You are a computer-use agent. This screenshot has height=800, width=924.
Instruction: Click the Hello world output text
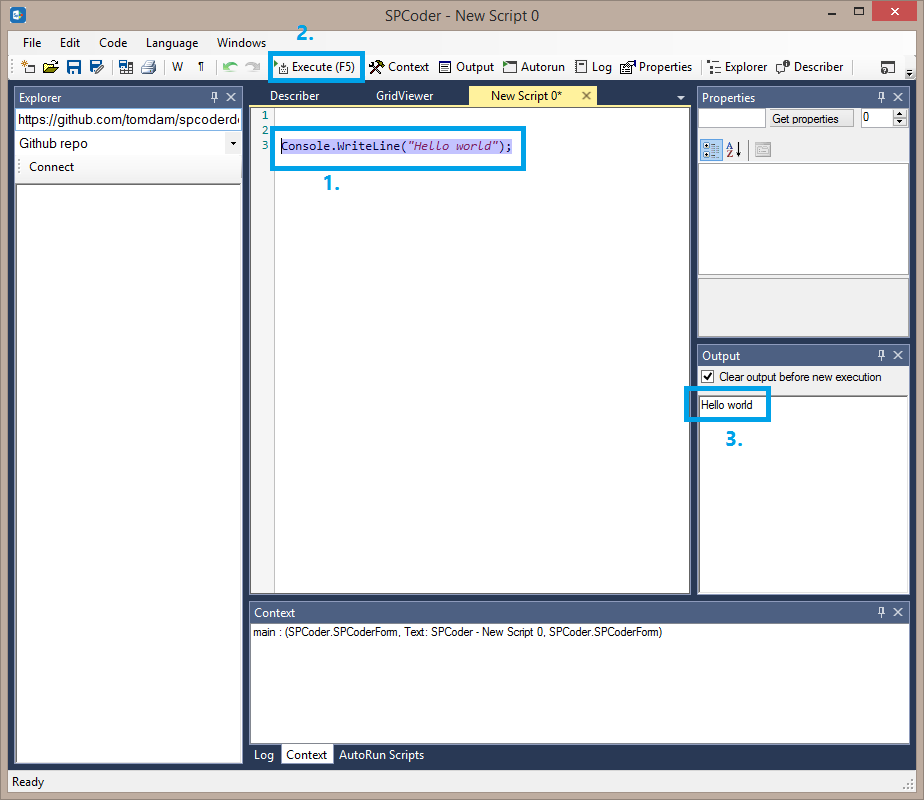pyautogui.click(x=727, y=405)
